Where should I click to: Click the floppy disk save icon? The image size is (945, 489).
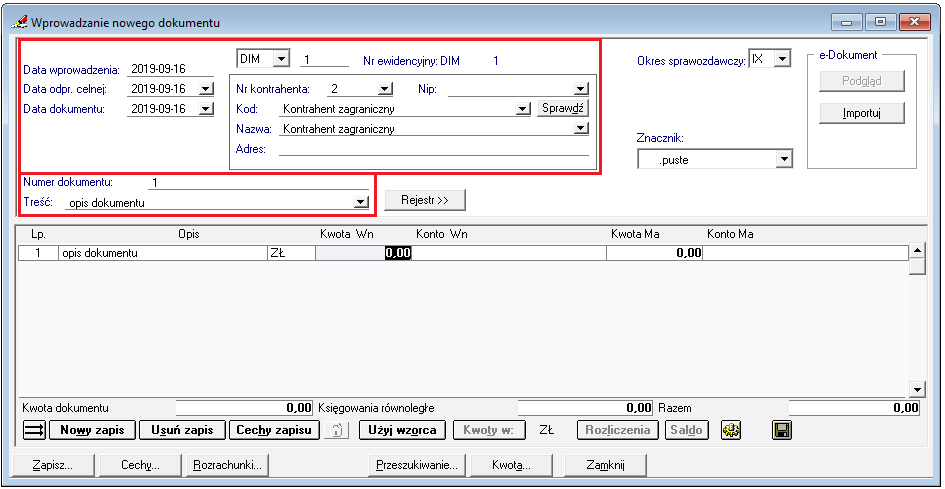click(x=782, y=431)
